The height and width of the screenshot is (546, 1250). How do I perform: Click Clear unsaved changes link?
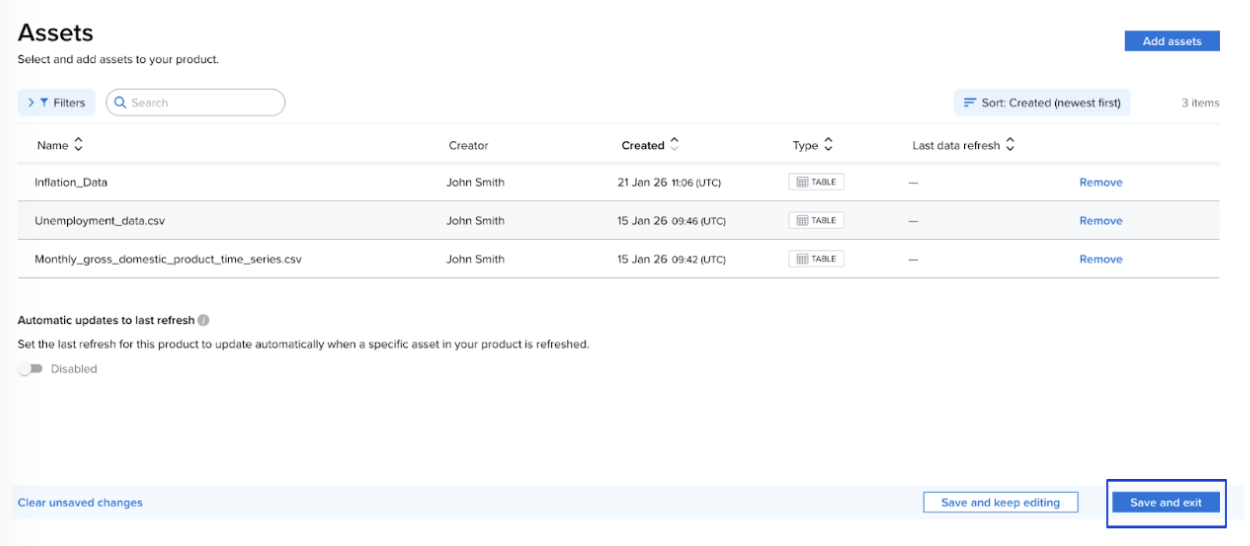pyautogui.click(x=80, y=502)
